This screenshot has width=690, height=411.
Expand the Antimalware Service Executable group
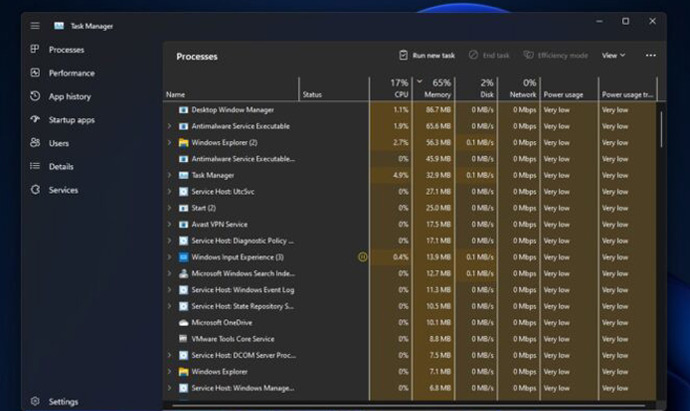click(169, 126)
